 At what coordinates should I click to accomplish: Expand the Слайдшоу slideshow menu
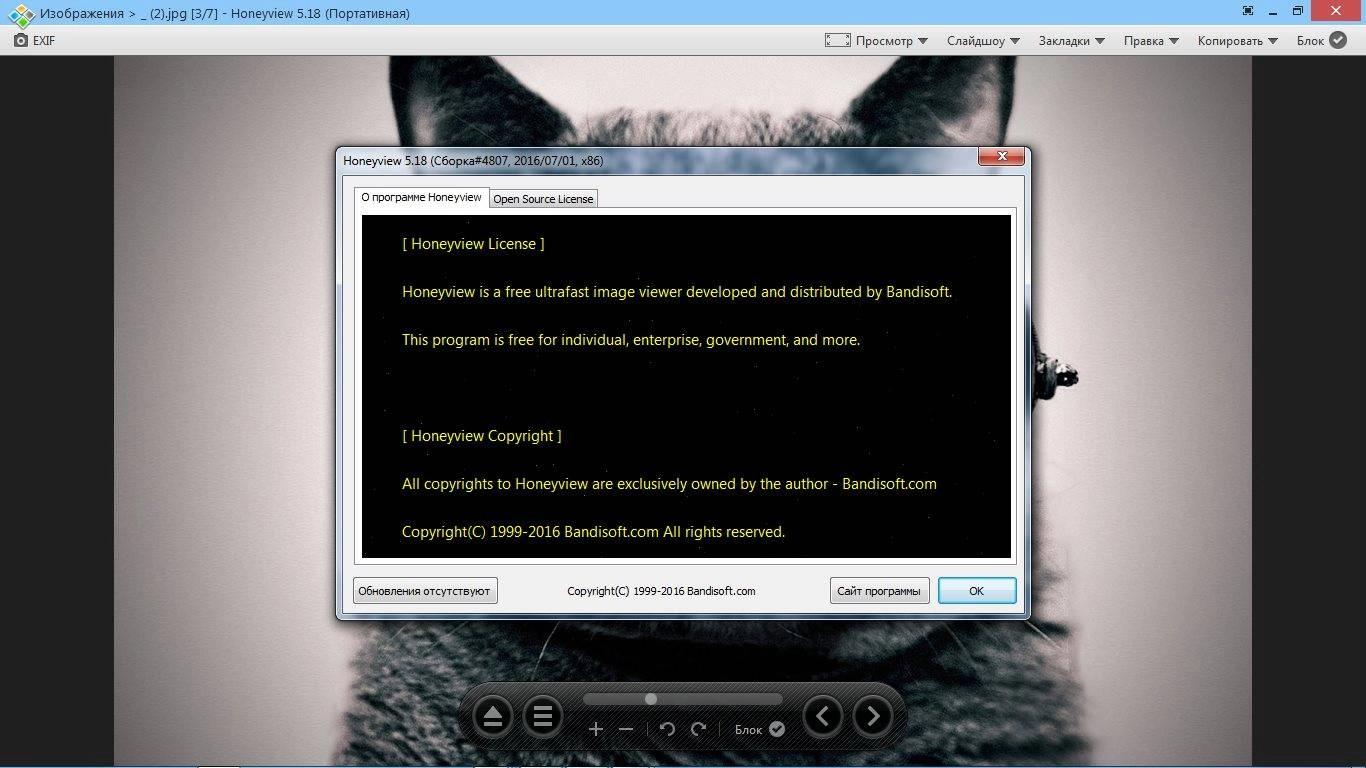pyautogui.click(x=983, y=41)
